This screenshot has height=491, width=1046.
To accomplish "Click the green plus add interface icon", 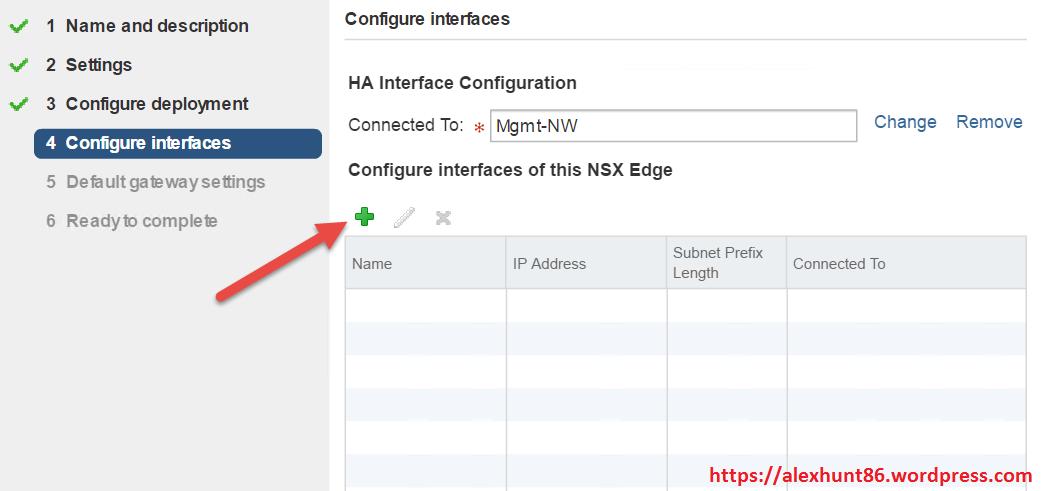I will coord(365,217).
